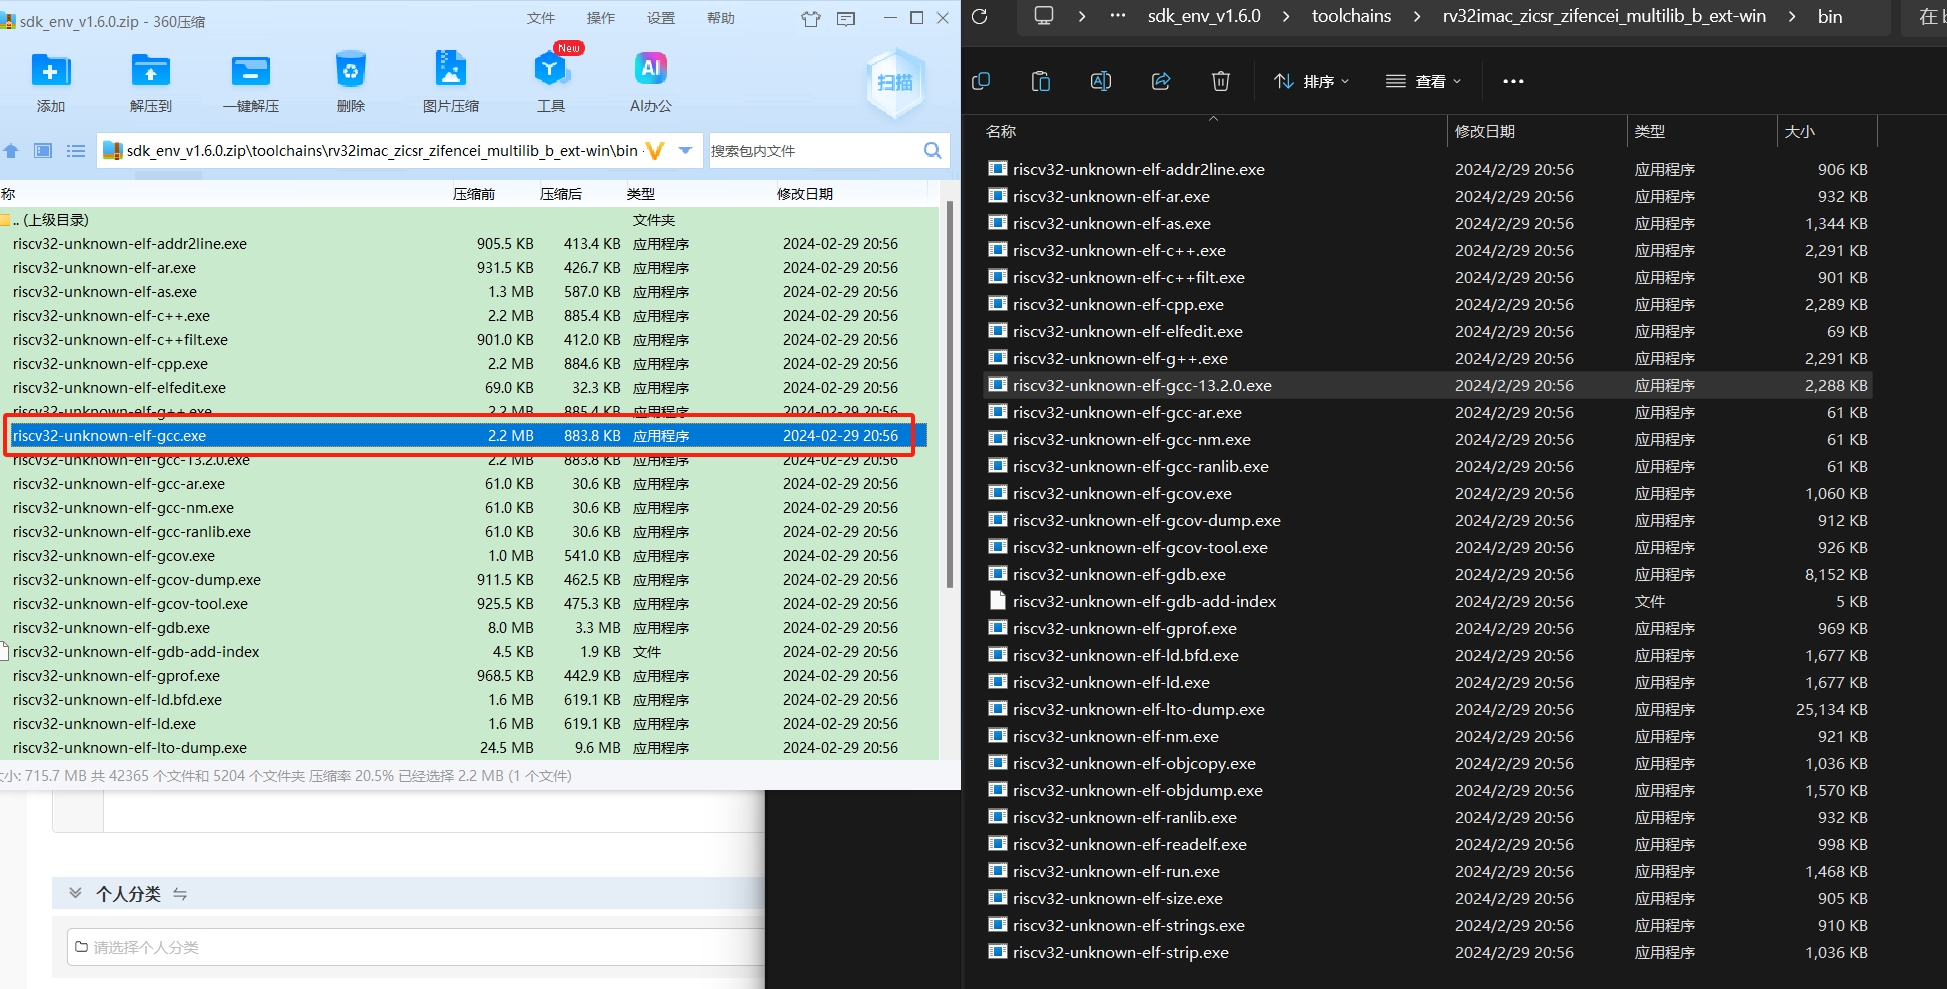This screenshot has height=989, width=1947.
Task: Expand chevron after sdk_env_v1.6.0 breadcrumb
Action: click(x=1286, y=16)
